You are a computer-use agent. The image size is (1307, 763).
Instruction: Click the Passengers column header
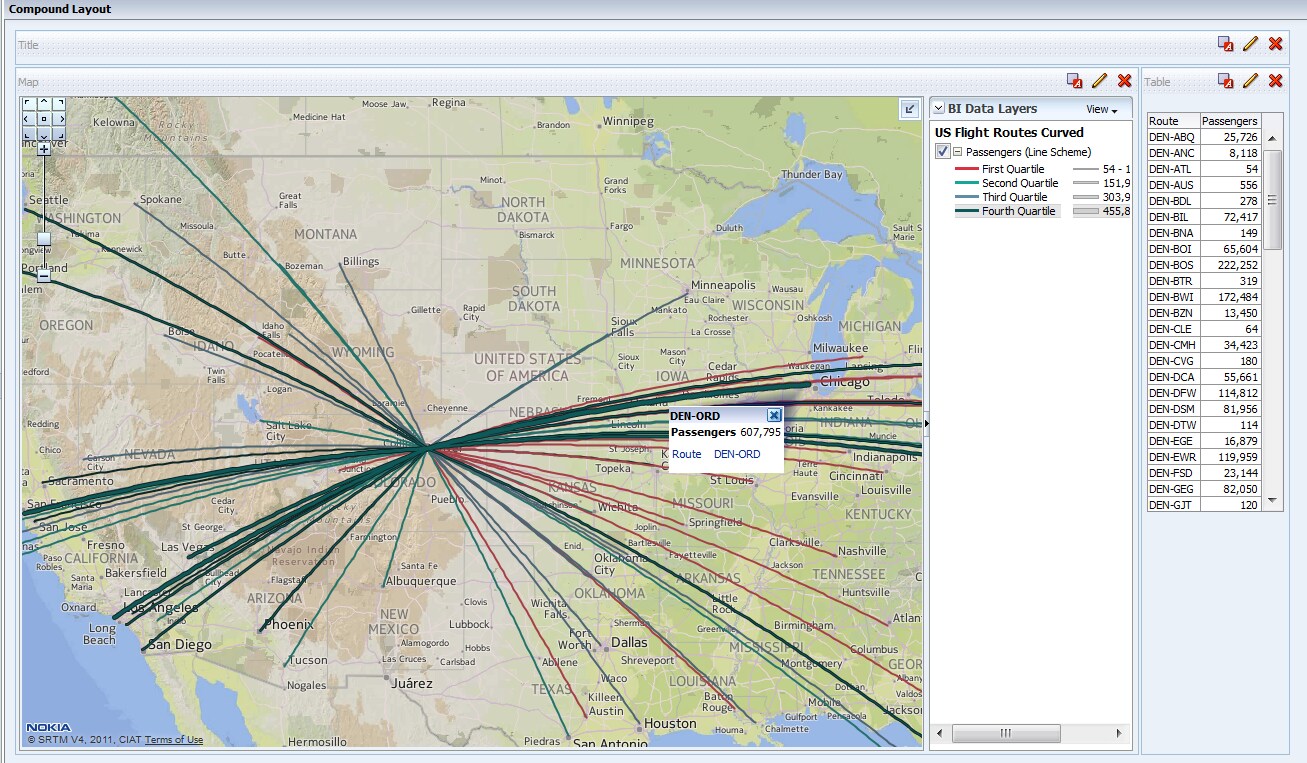[x=1230, y=121]
